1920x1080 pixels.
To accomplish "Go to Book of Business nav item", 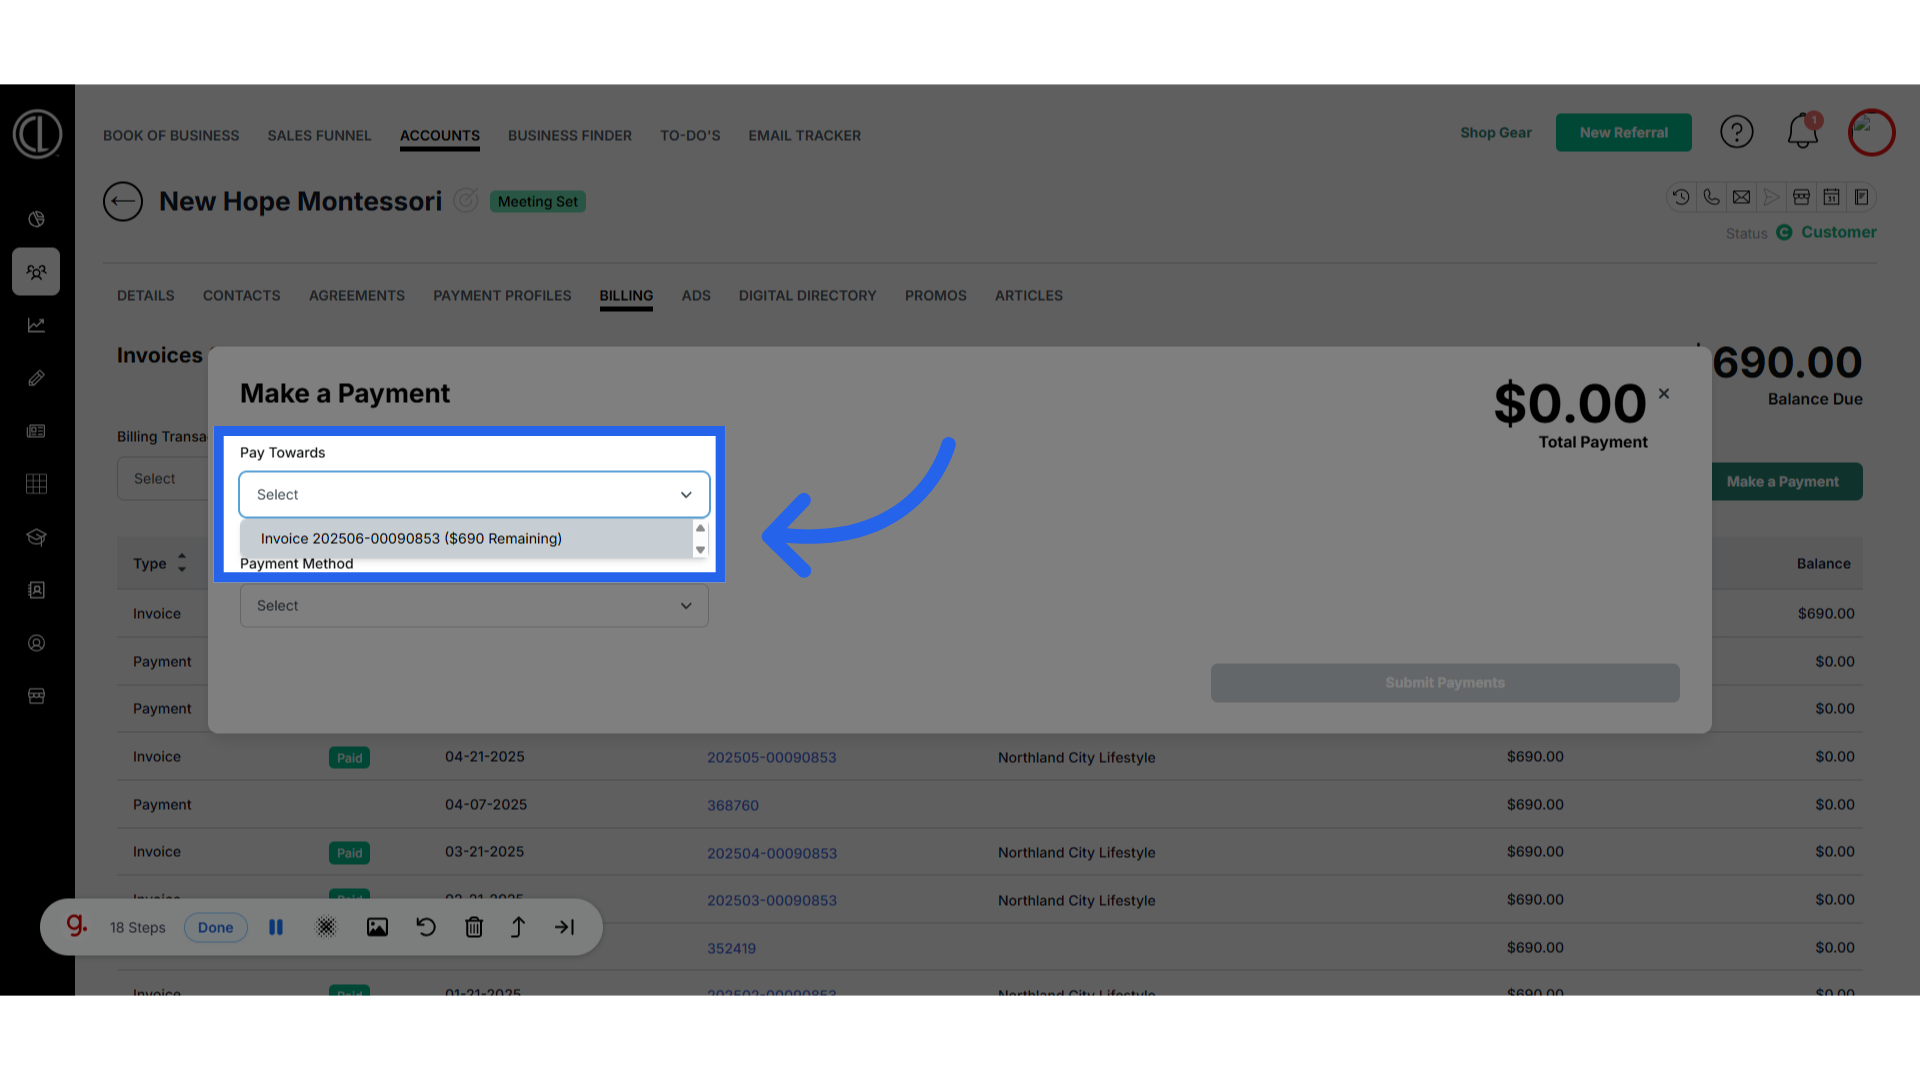I will point(171,135).
